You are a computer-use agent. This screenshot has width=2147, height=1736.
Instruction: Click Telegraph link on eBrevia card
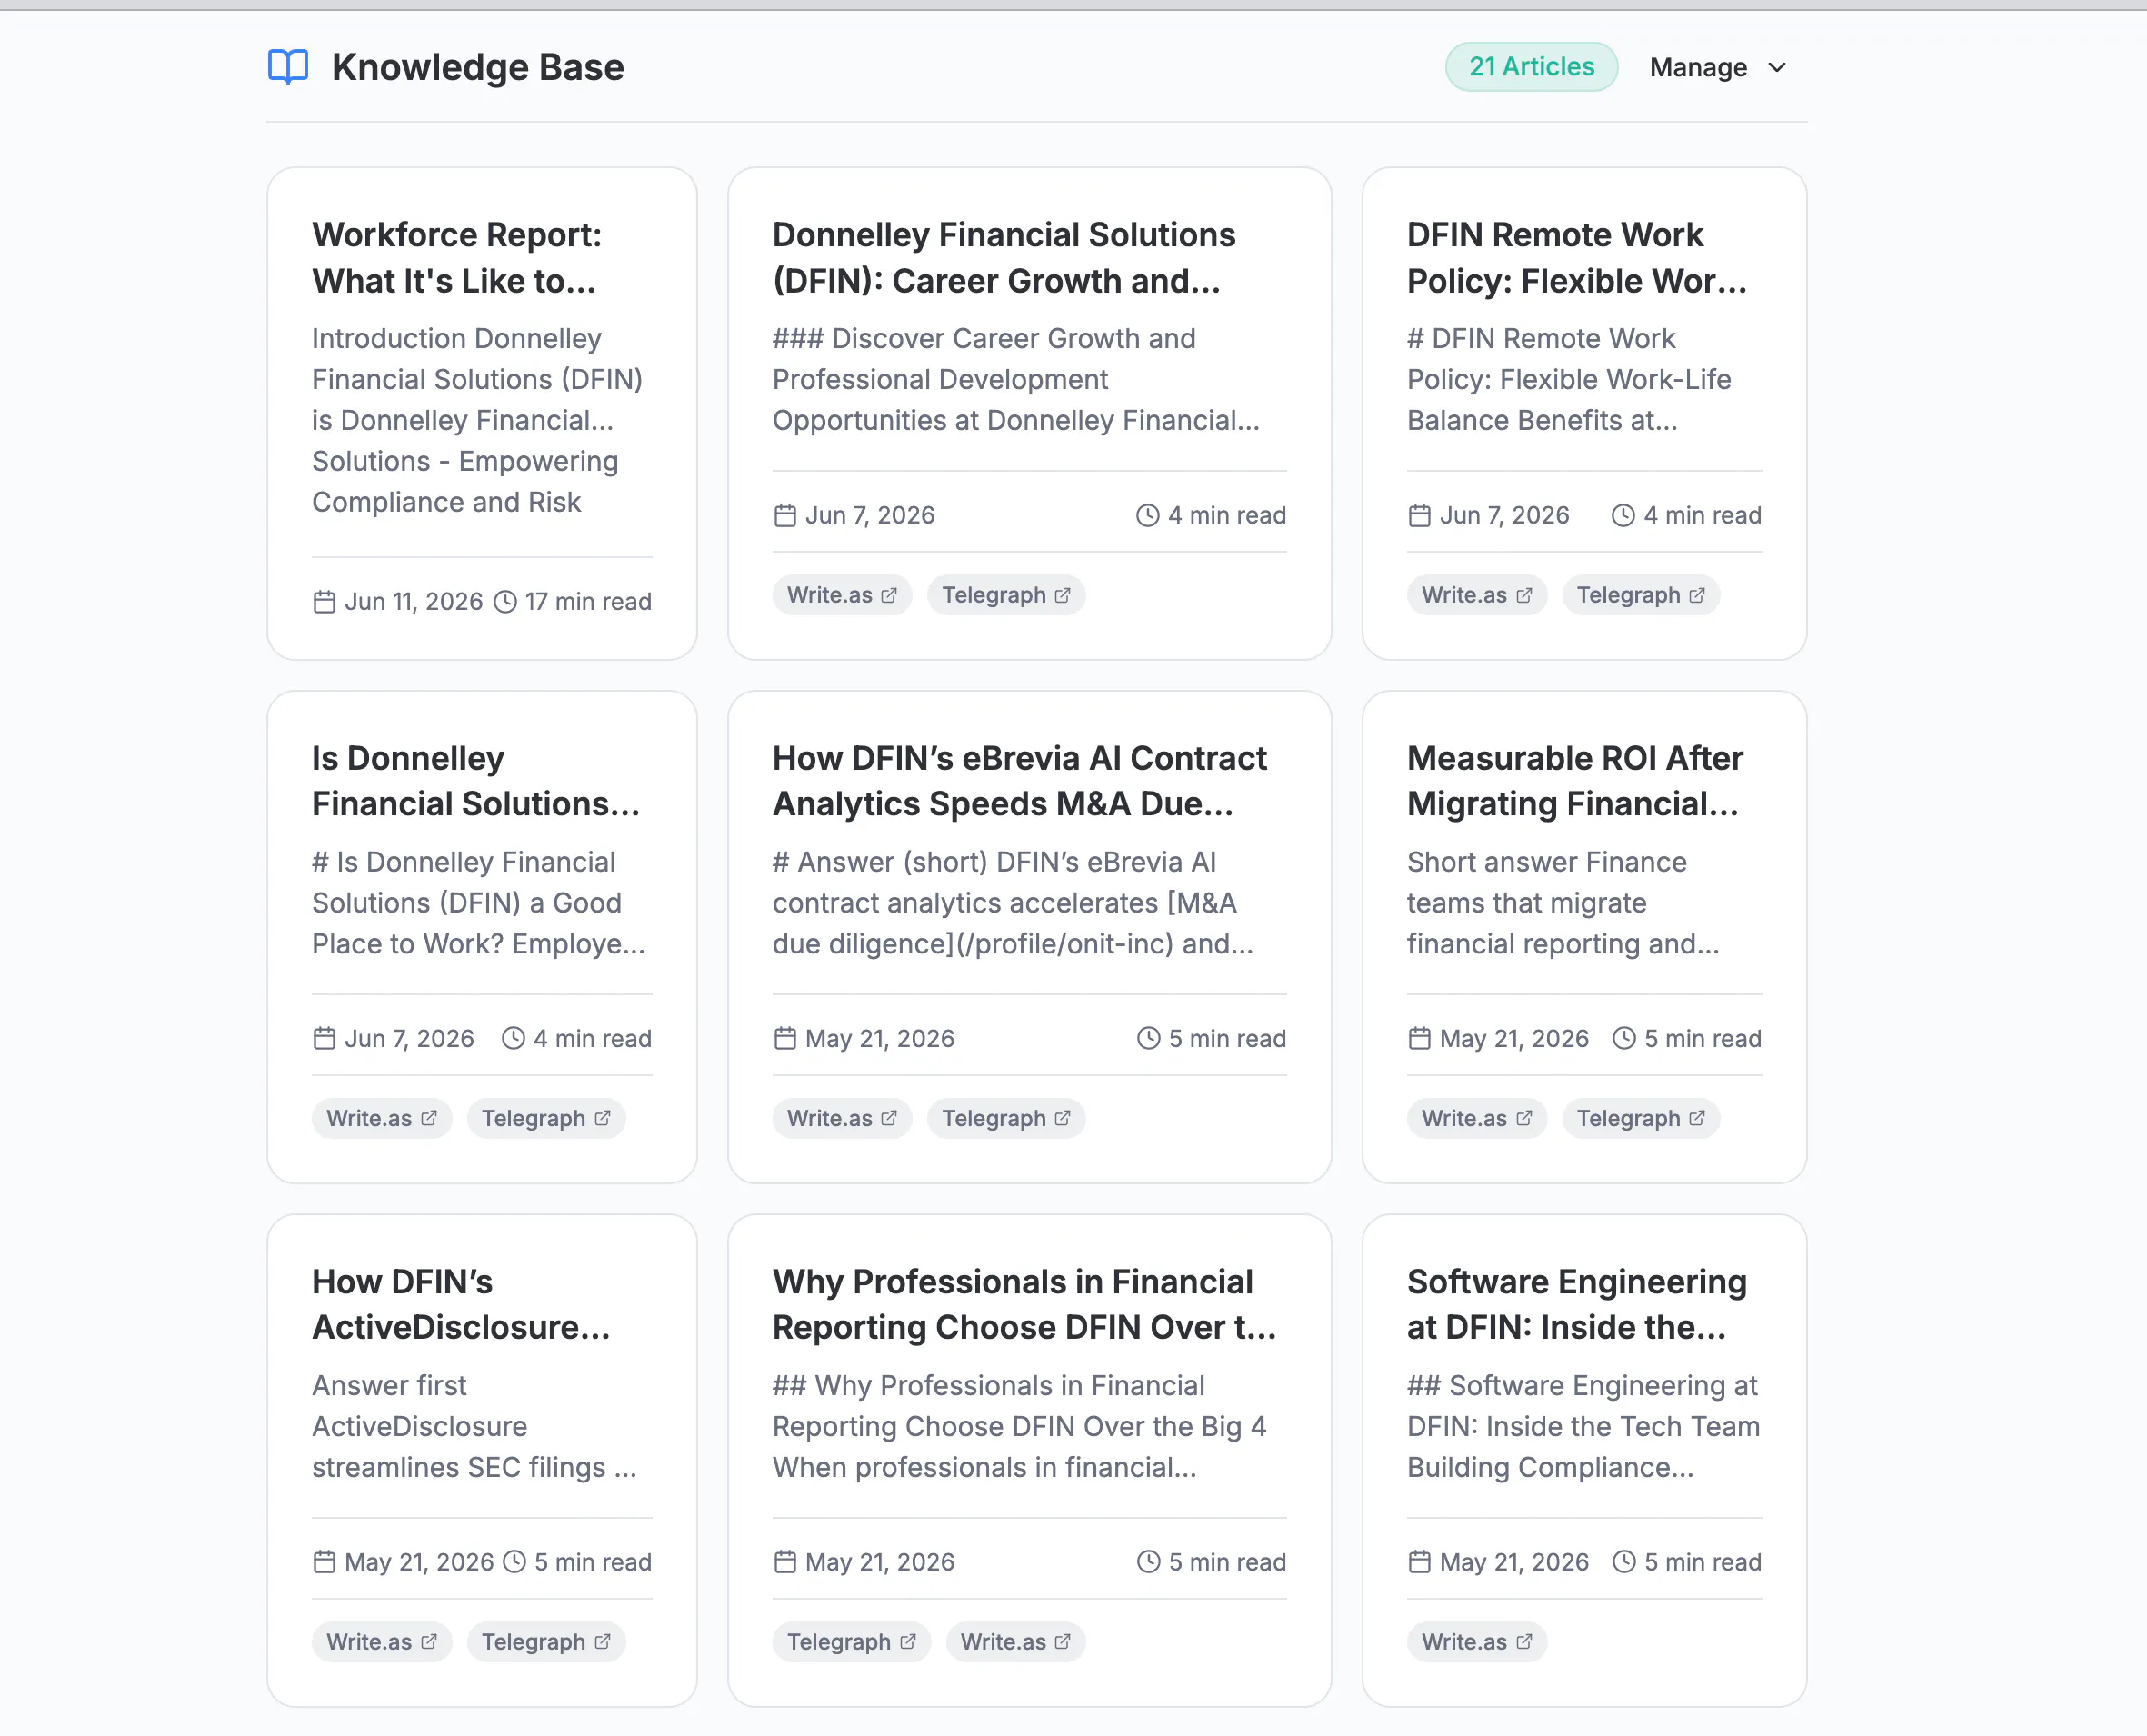click(x=1006, y=1118)
